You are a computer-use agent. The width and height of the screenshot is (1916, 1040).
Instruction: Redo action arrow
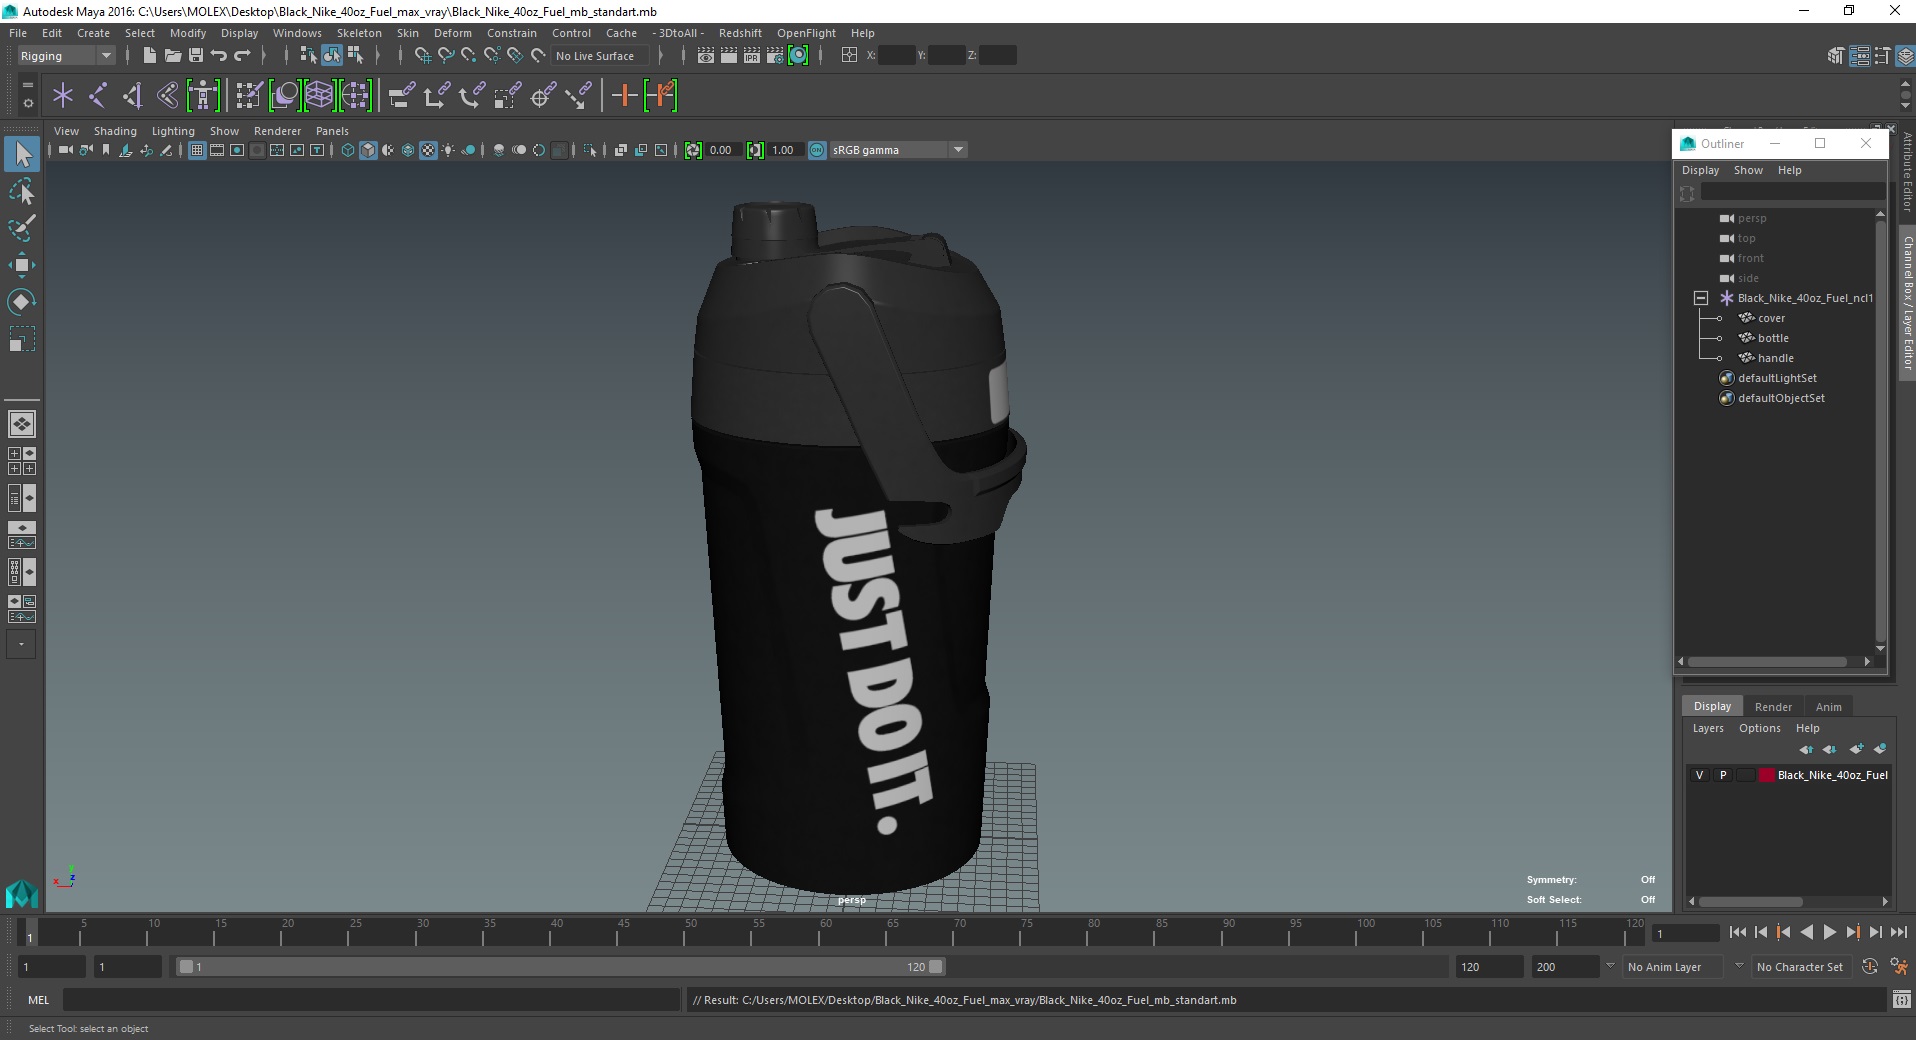[242, 56]
